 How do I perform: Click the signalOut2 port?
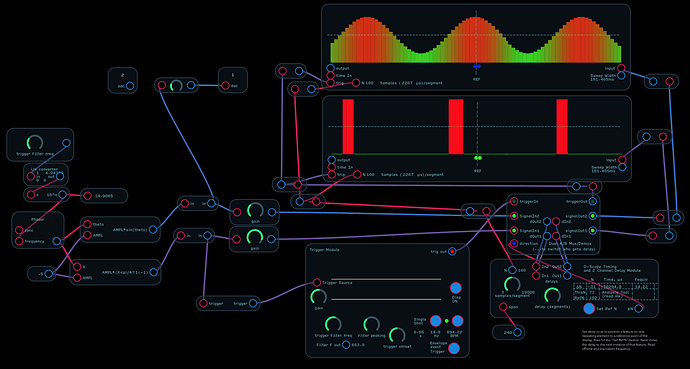coord(593,216)
